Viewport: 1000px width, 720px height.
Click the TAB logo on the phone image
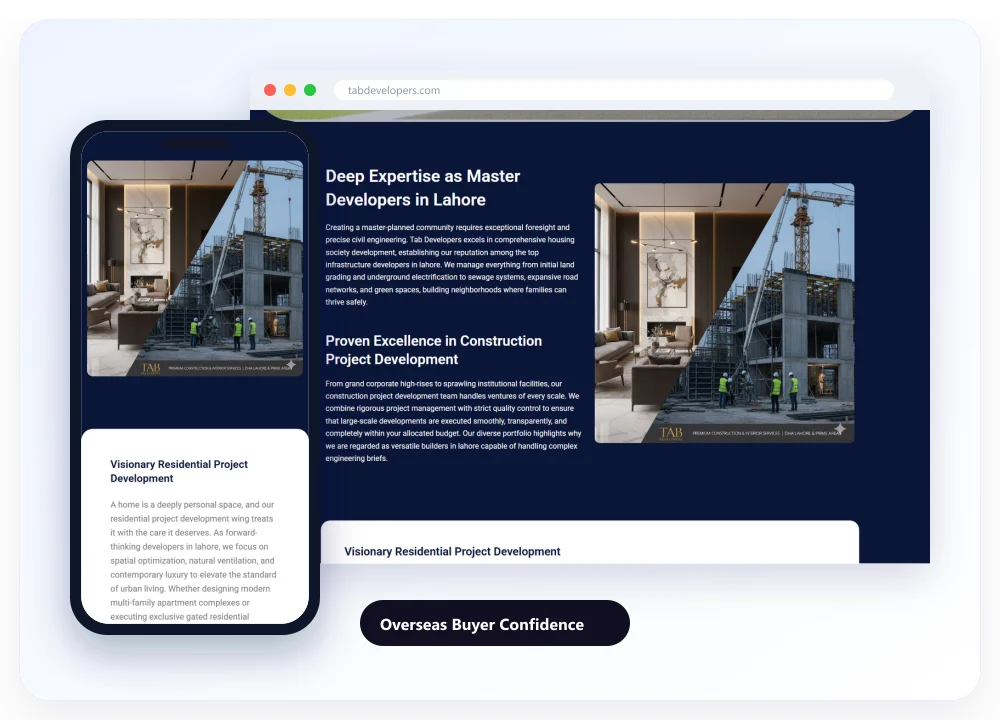pos(151,368)
